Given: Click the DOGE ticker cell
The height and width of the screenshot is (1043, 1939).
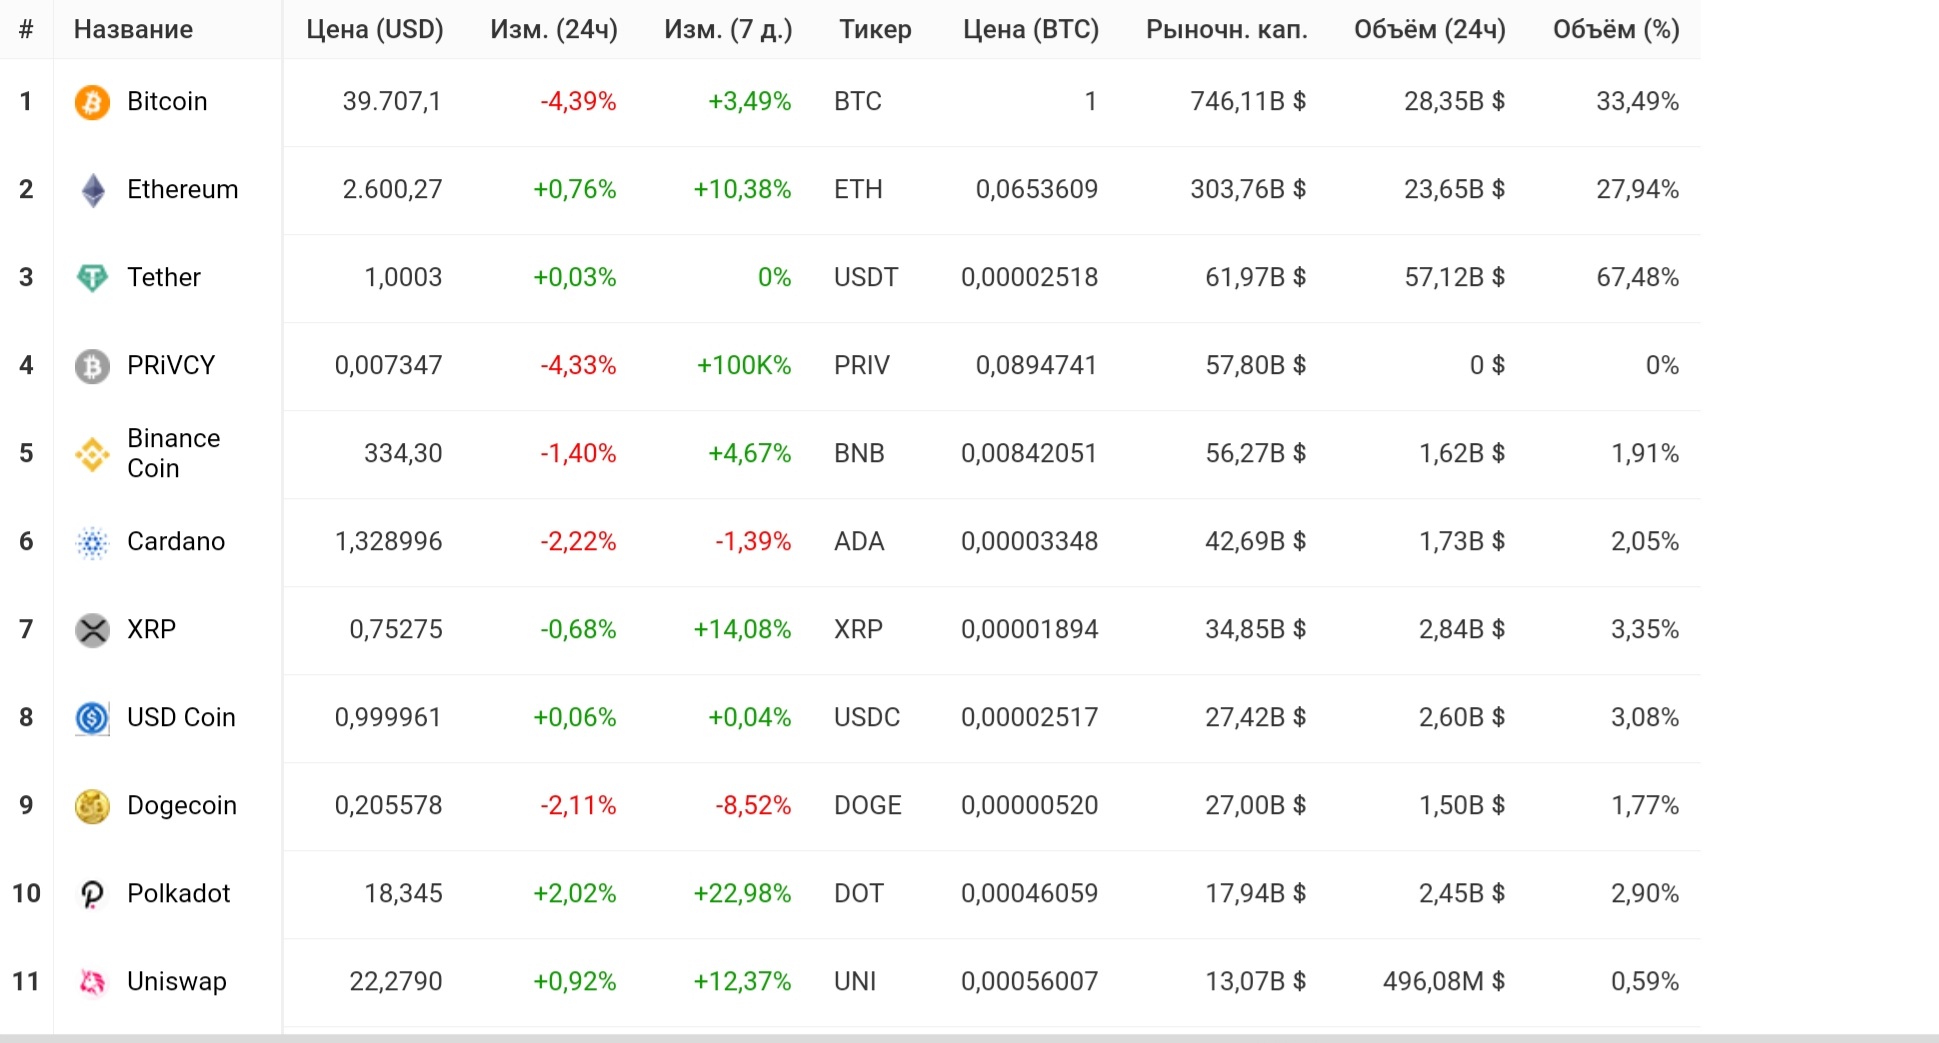Looking at the screenshot, I should (x=867, y=806).
